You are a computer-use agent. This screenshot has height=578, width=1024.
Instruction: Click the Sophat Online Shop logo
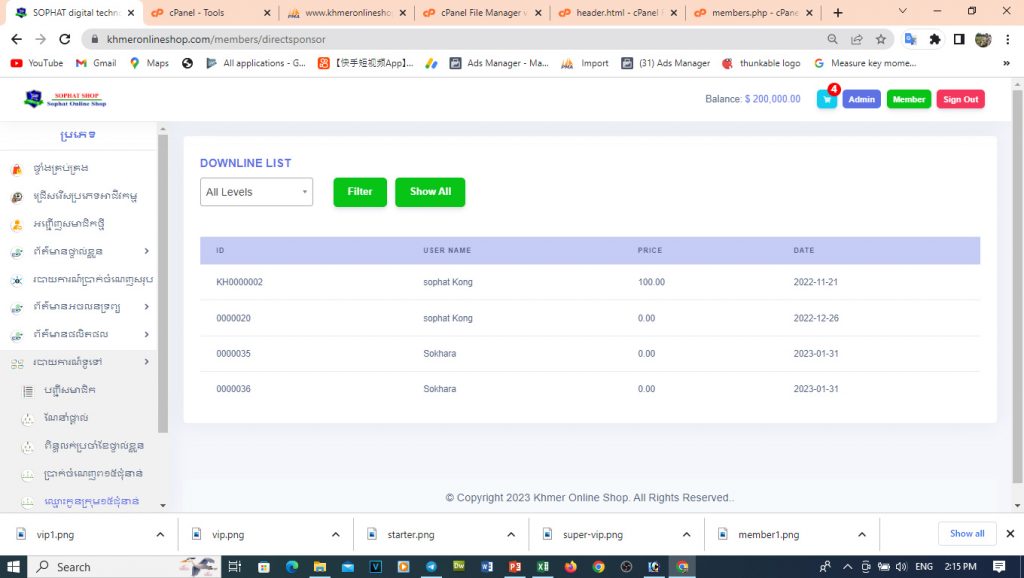pyautogui.click(x=66, y=99)
